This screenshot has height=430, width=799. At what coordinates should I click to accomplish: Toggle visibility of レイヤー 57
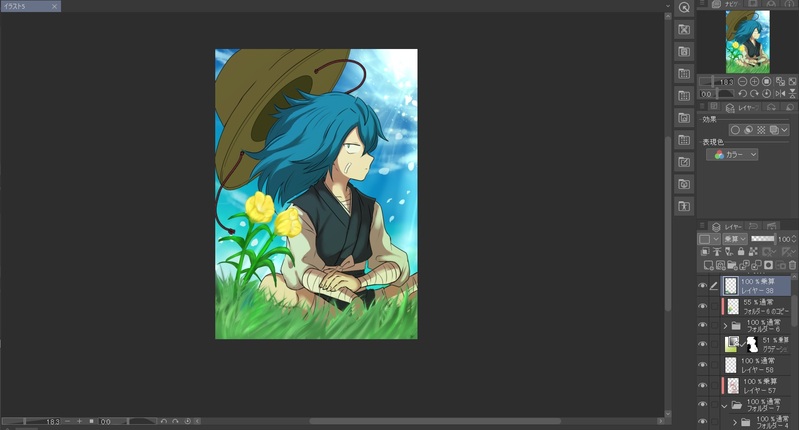pyautogui.click(x=703, y=386)
